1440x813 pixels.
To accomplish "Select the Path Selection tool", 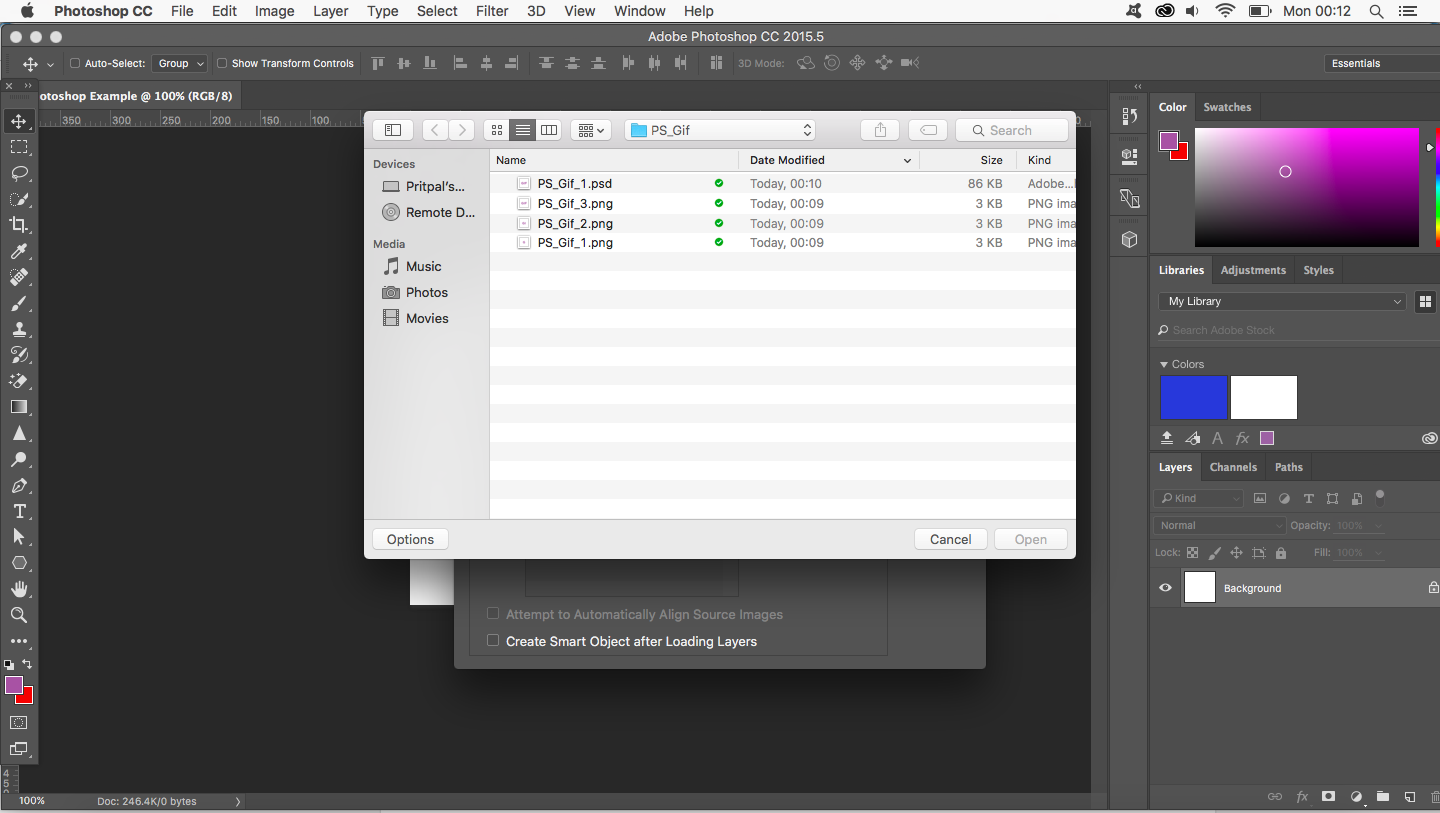I will 19,537.
